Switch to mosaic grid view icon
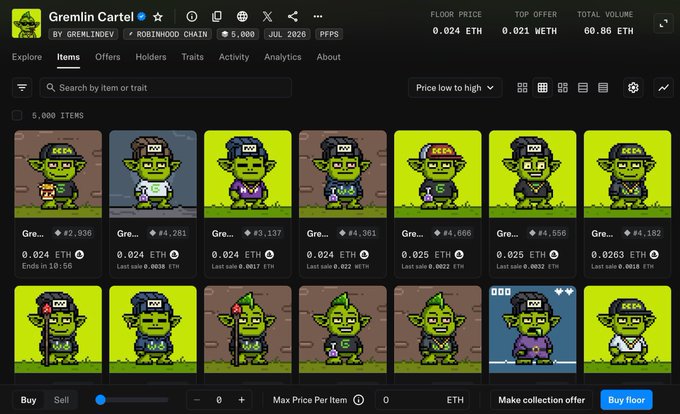 [562, 88]
